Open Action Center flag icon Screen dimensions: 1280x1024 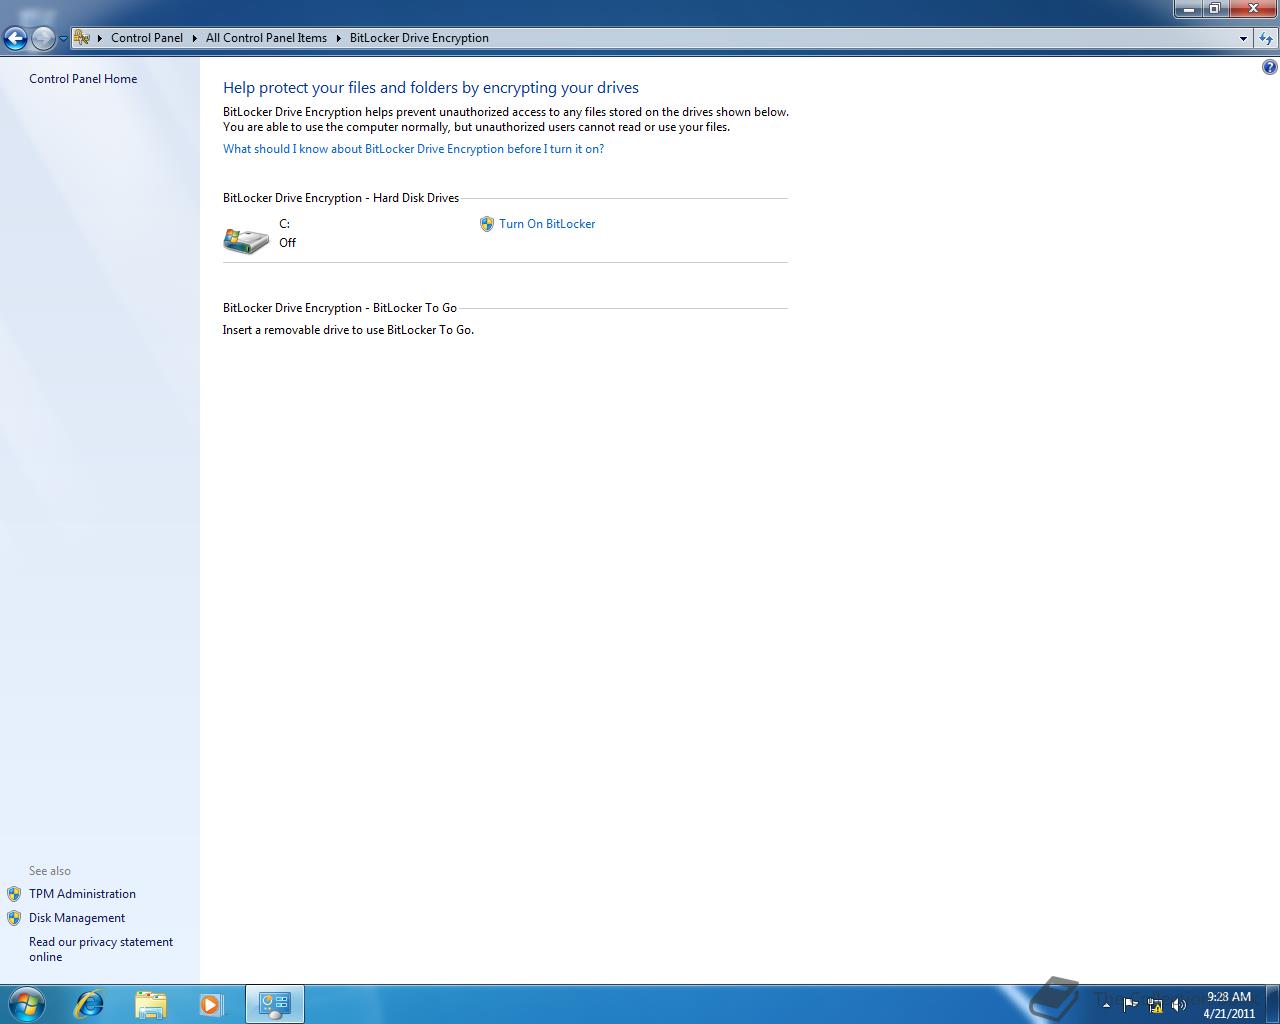(x=1131, y=1004)
